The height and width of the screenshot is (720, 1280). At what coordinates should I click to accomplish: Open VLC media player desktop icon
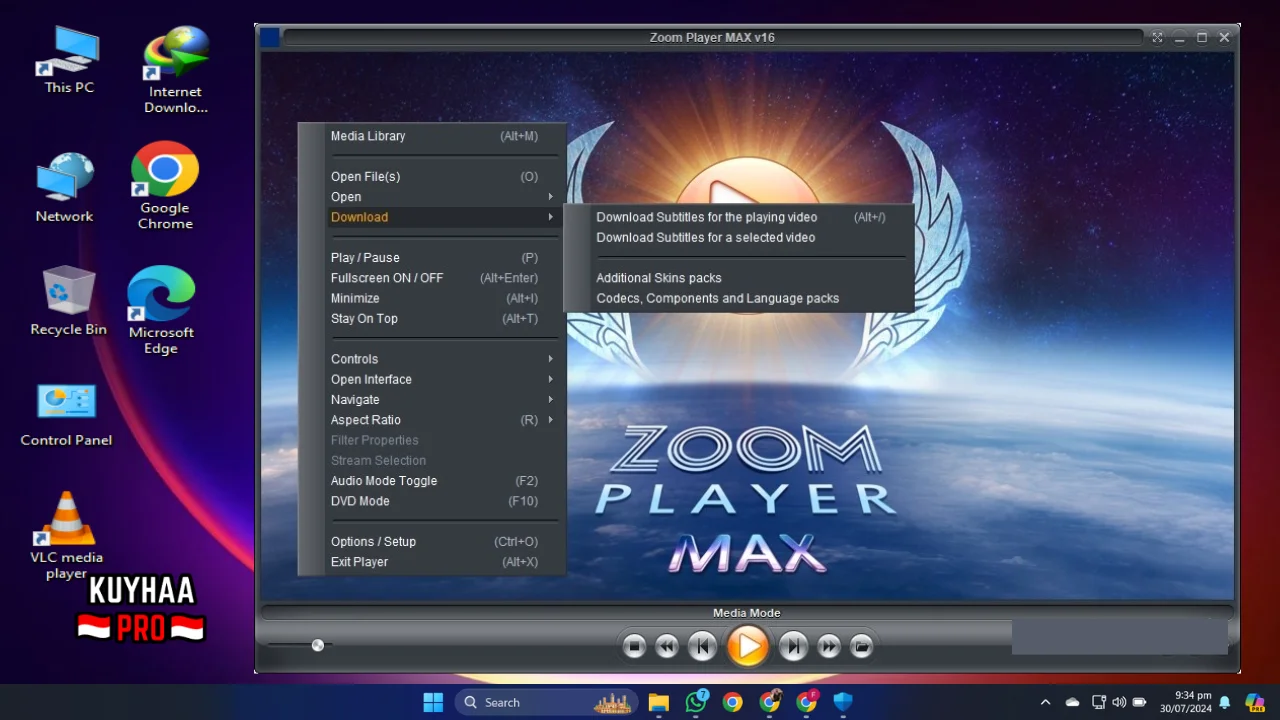click(x=66, y=536)
